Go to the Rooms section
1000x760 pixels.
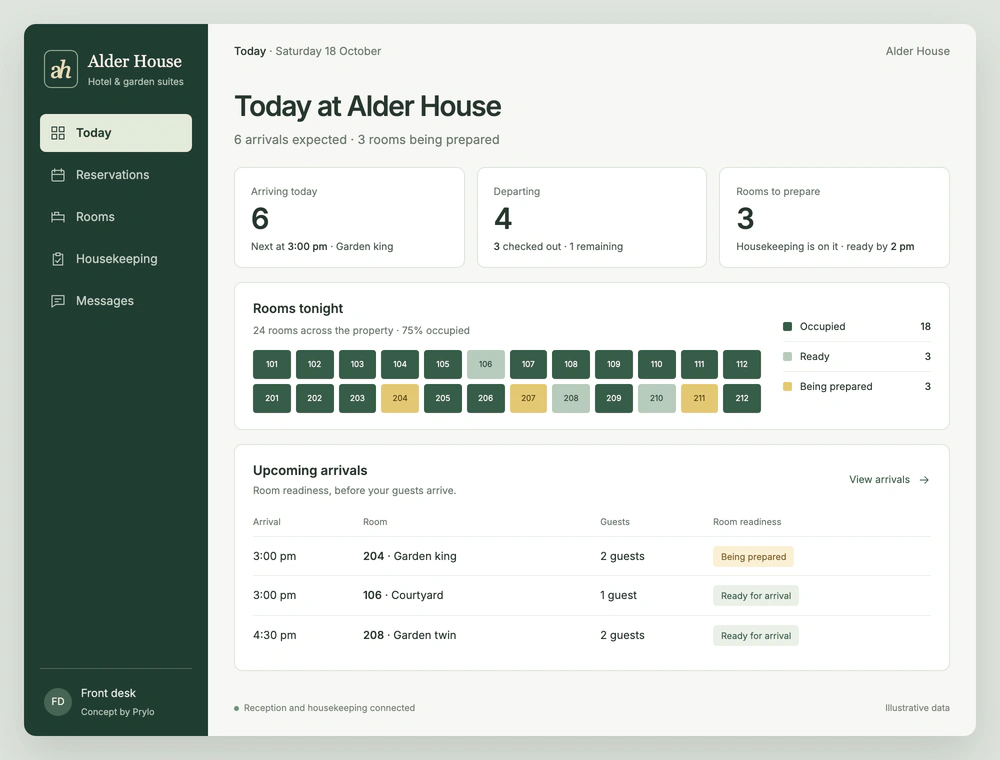(115, 217)
